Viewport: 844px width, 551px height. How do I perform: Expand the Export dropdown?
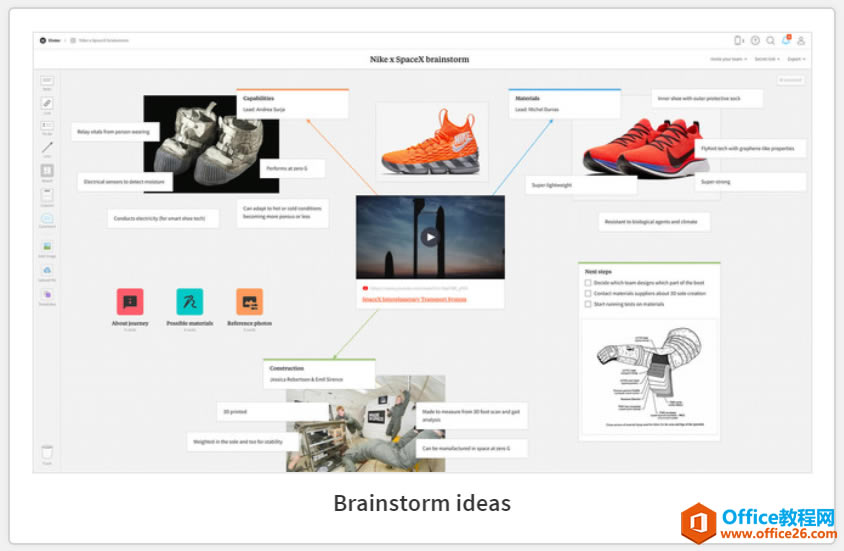point(797,59)
